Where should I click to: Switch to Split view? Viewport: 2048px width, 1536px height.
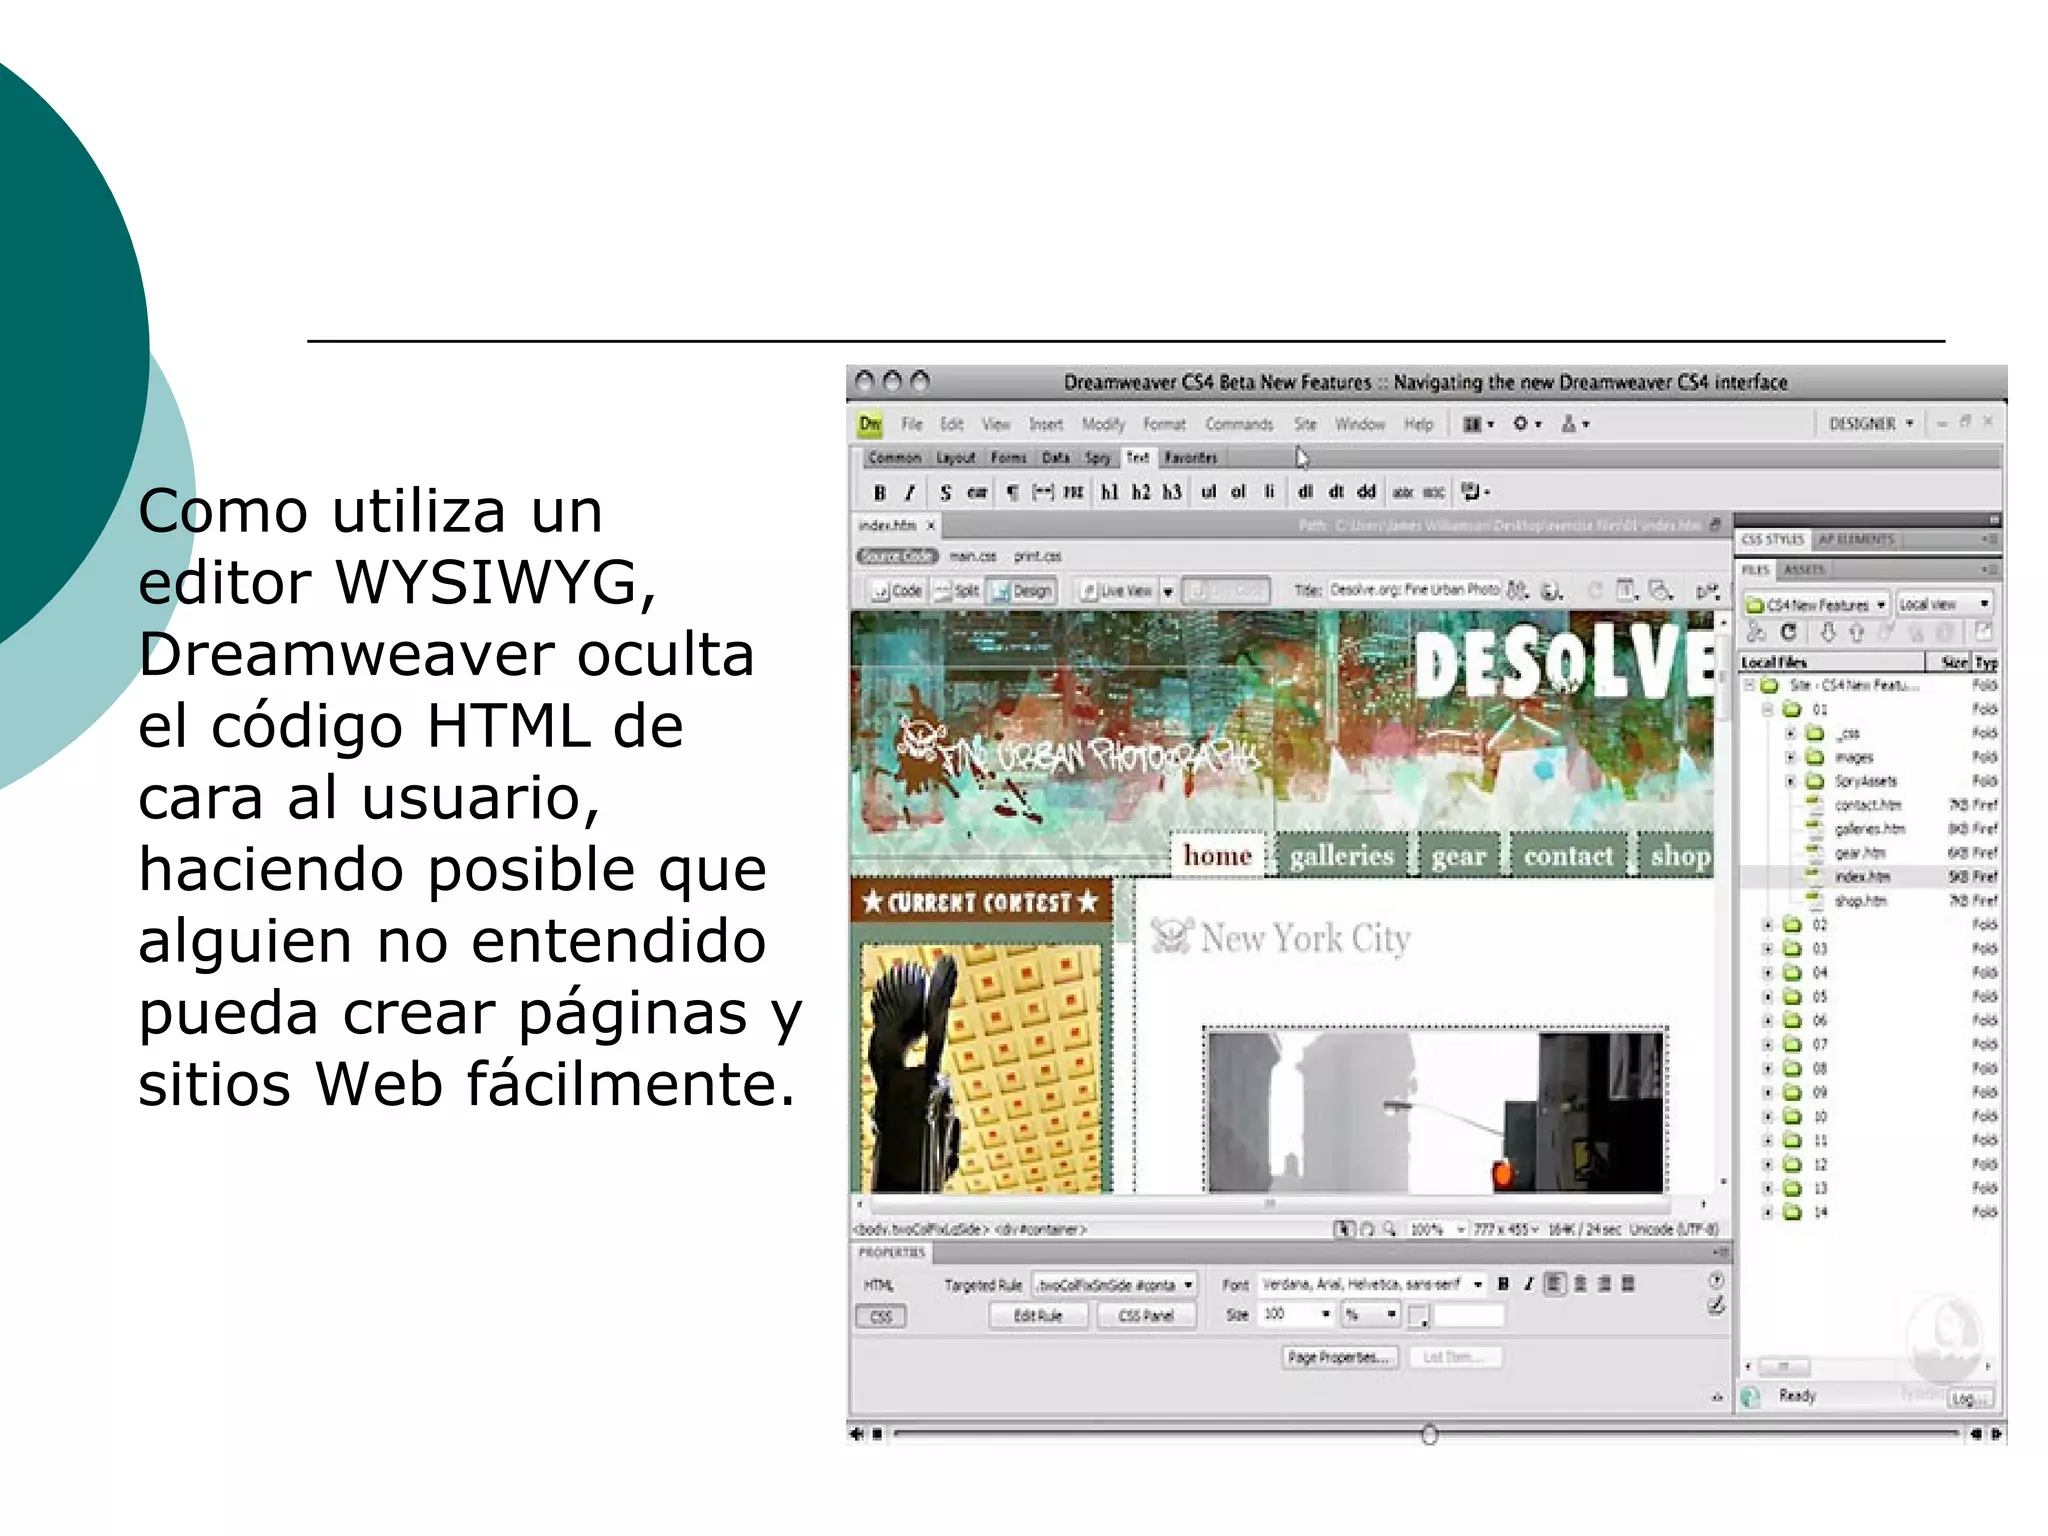[x=957, y=591]
